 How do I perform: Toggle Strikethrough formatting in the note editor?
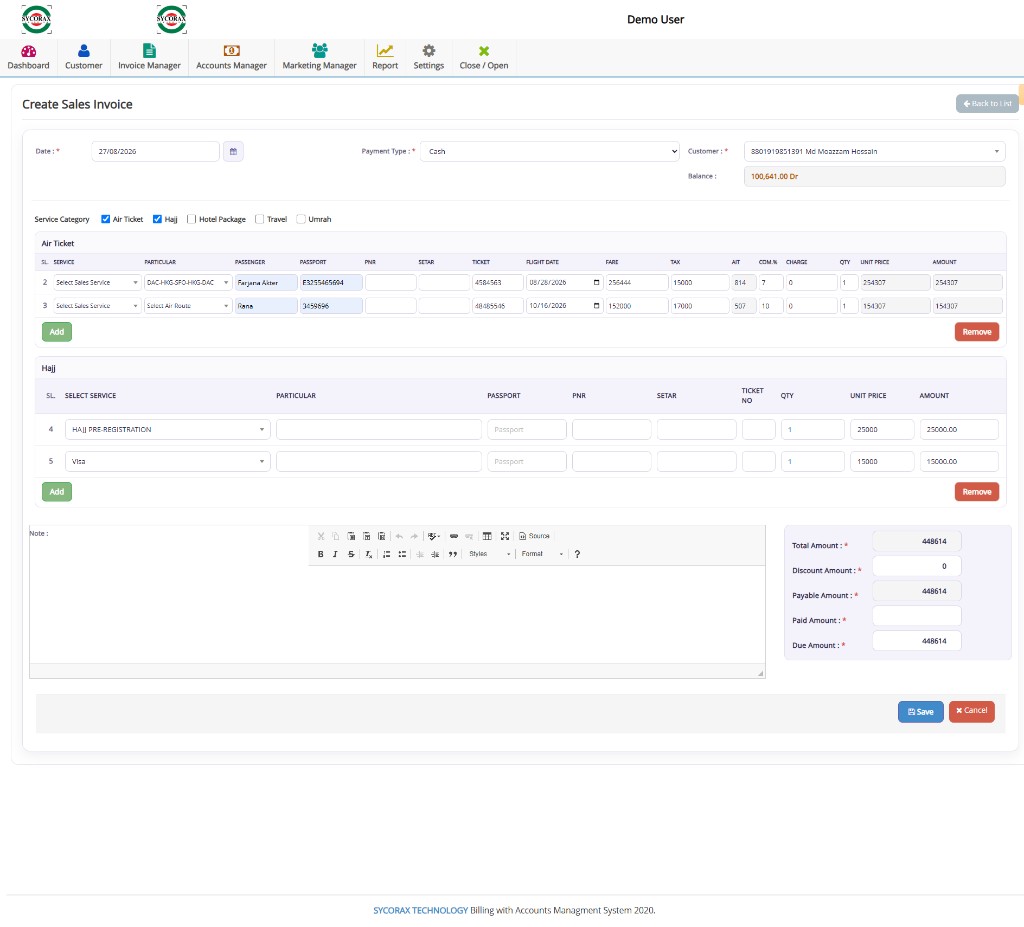click(351, 554)
